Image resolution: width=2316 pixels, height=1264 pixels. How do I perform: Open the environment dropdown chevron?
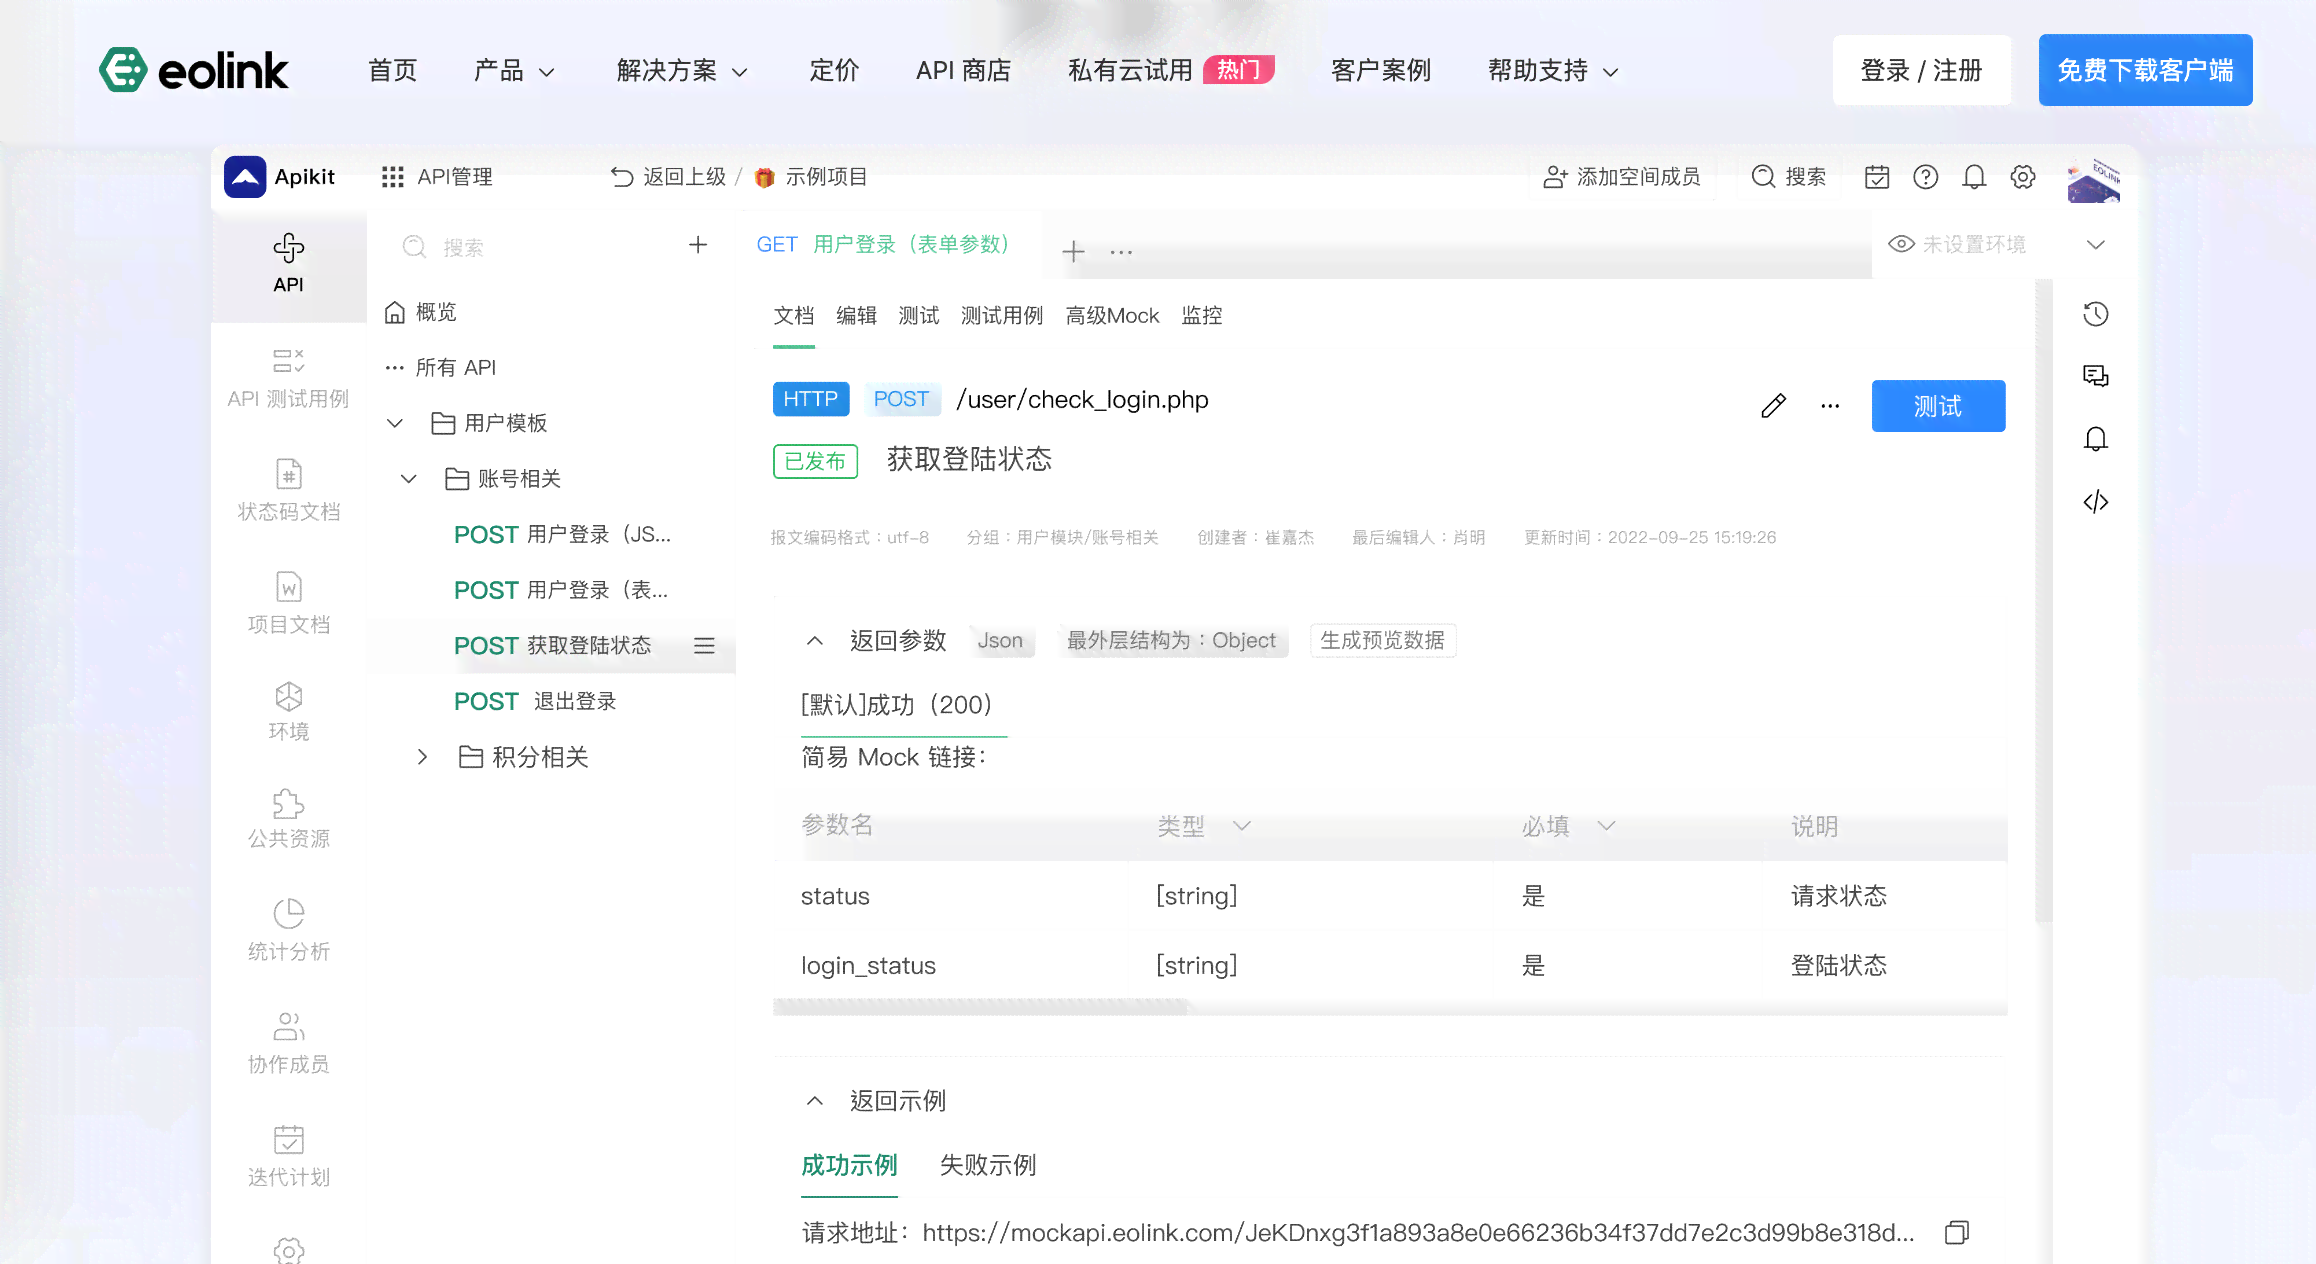point(2096,245)
